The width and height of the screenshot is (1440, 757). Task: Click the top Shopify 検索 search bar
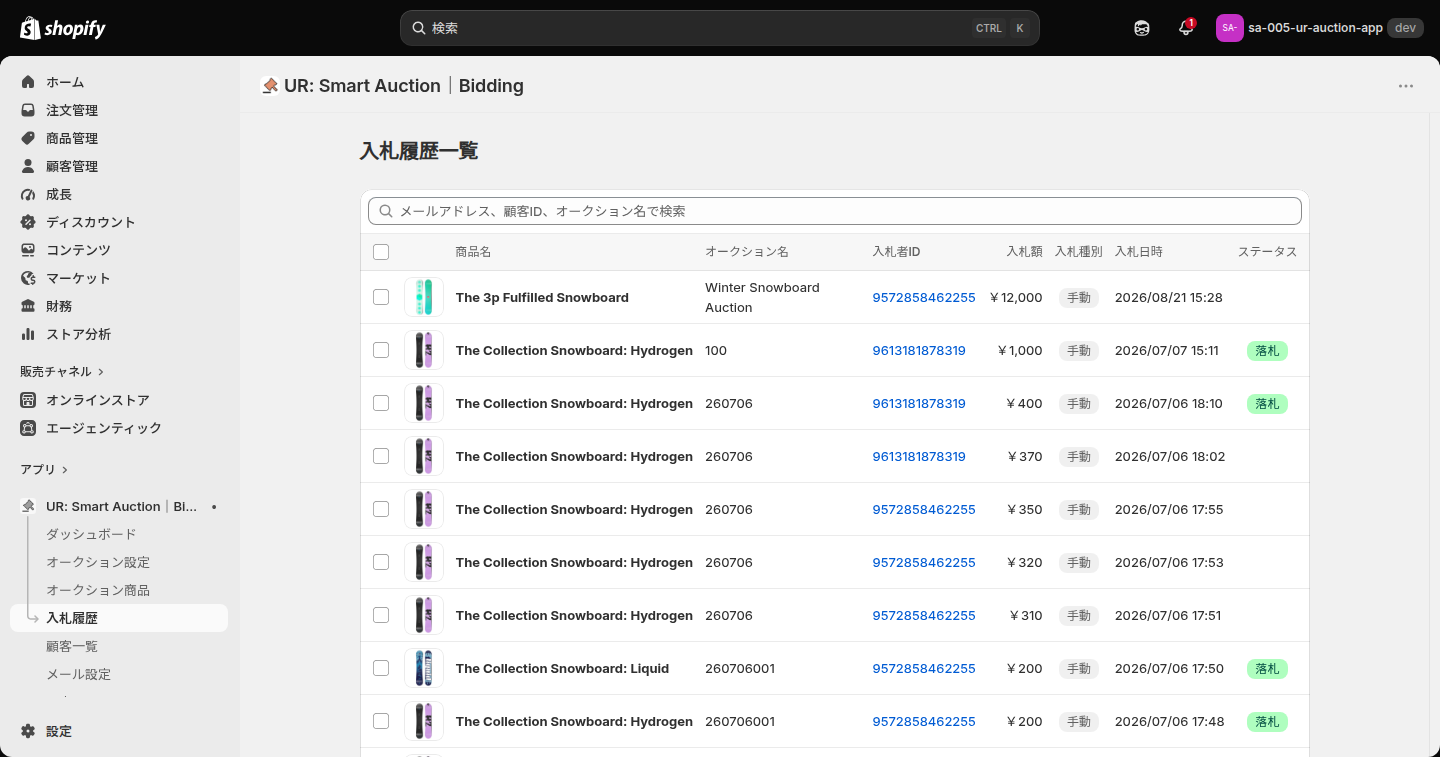tap(720, 28)
